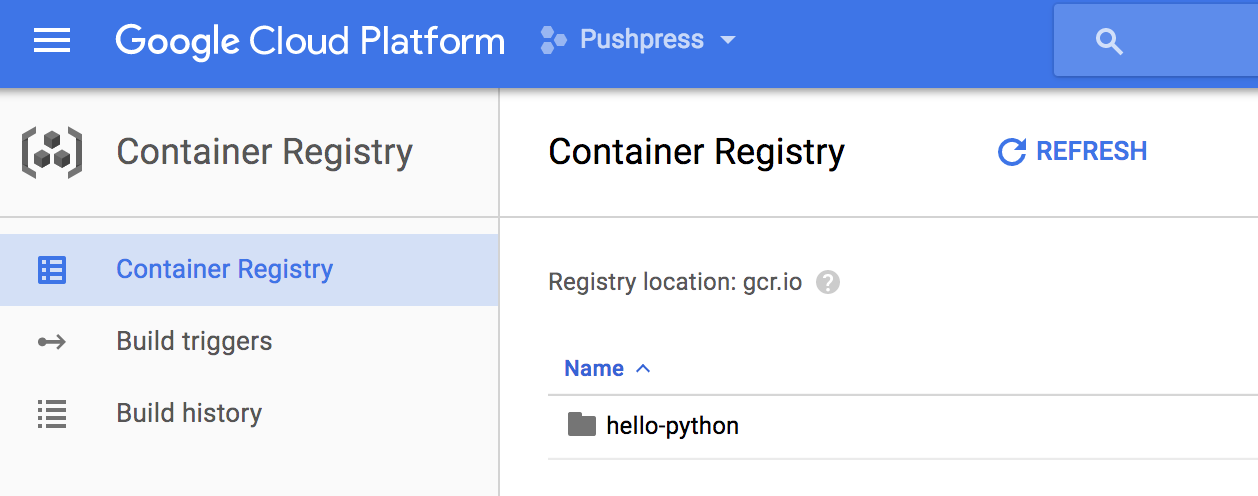
Task: Click the sidebar Container Registry header title
Action: [x=264, y=152]
